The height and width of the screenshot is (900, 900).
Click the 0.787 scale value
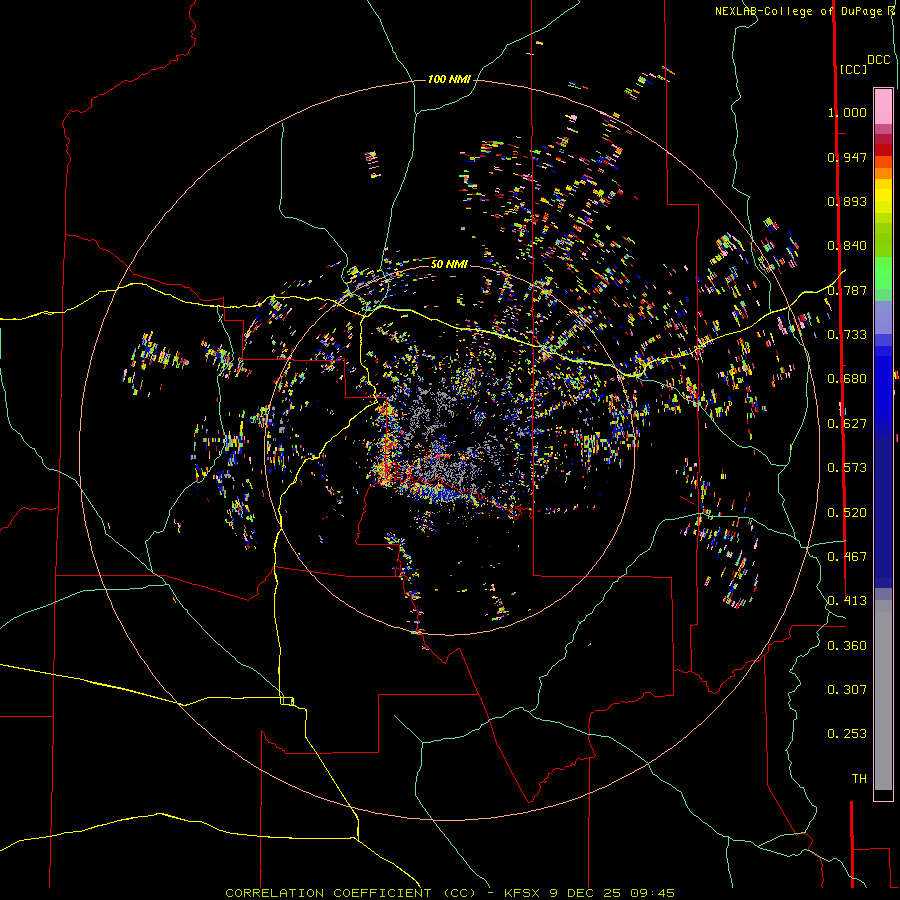pos(847,290)
